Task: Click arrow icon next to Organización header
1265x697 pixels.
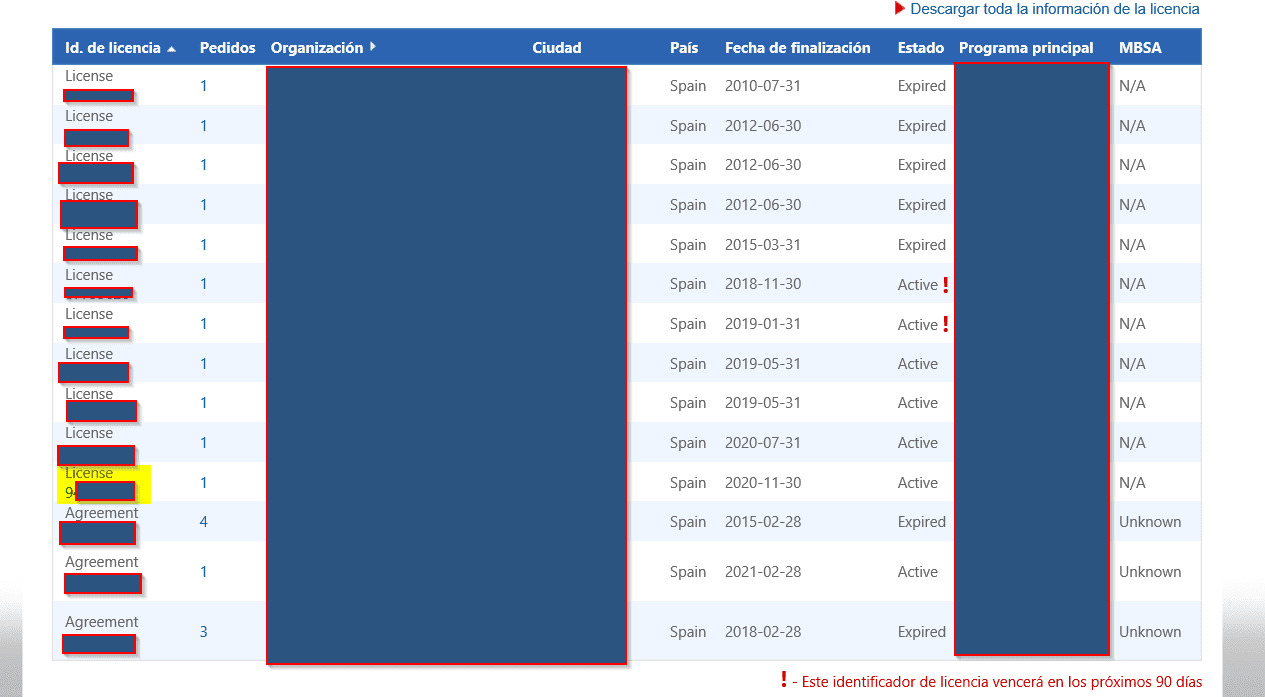Action: click(373, 47)
